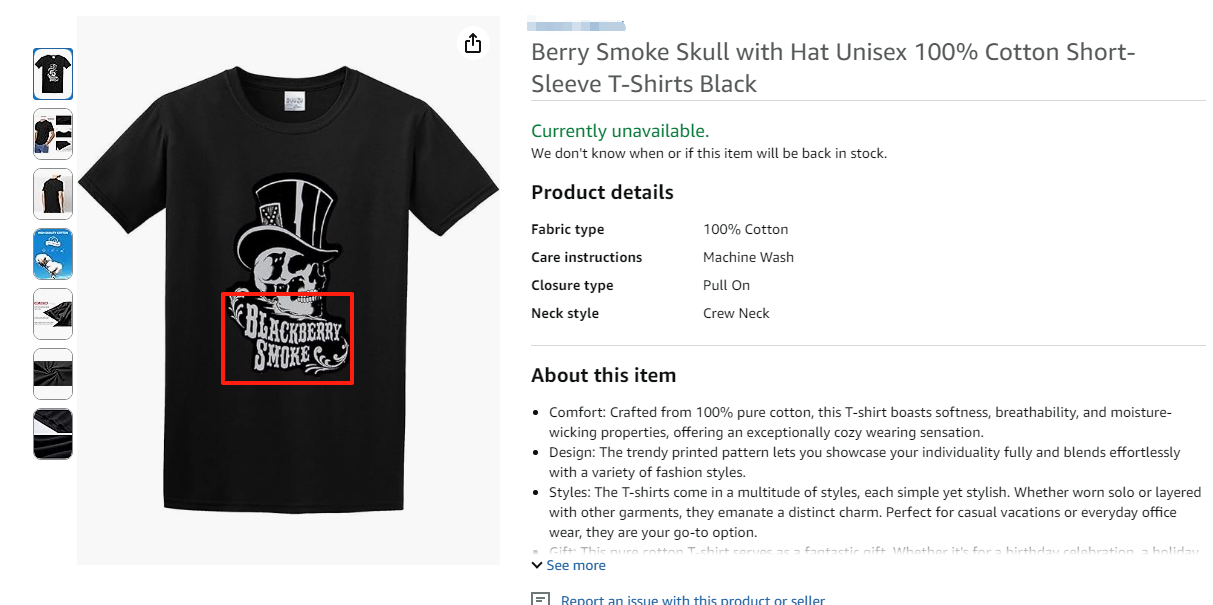Screen dimensions: 1213x605
Task: Click the report issue speech-bubble icon
Action: 540,600
